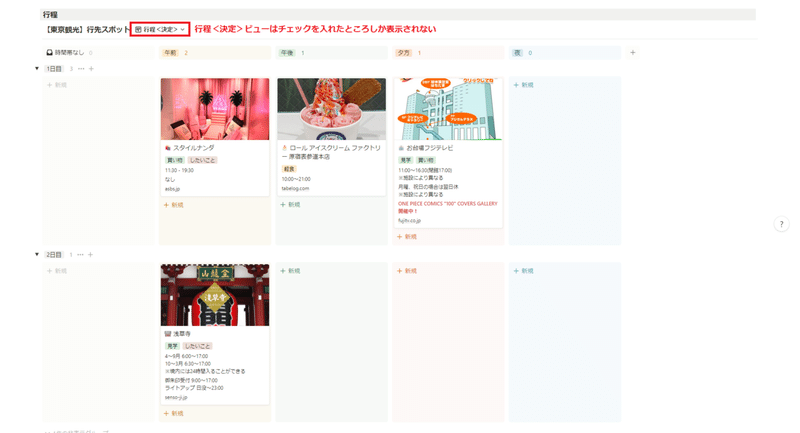800x433 pixels.
Task: Add 新規 card in 1日目 時間帯なし column
Action: click(57, 85)
